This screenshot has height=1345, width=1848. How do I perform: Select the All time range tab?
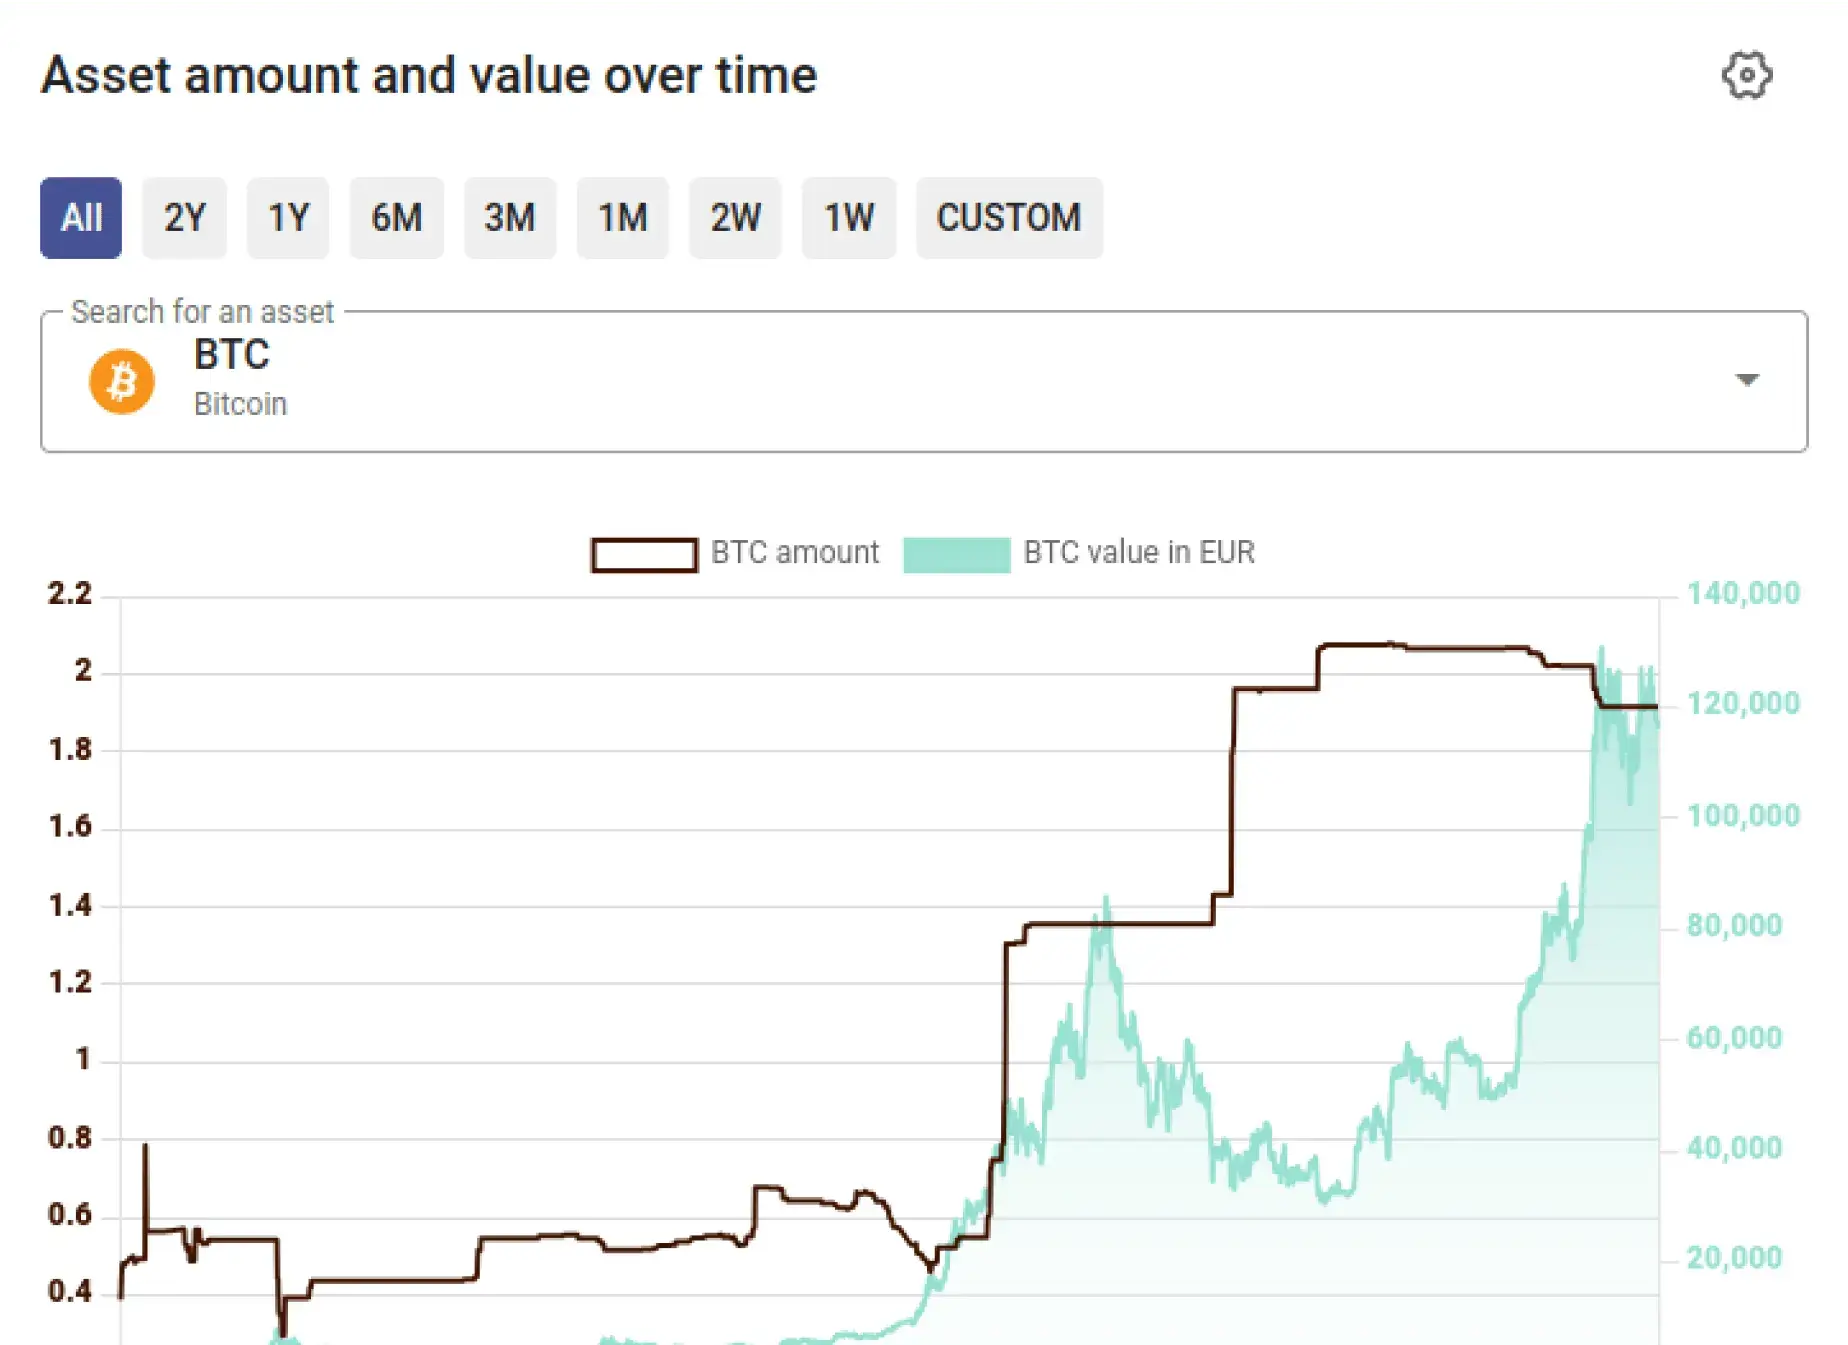pyautogui.click(x=80, y=218)
